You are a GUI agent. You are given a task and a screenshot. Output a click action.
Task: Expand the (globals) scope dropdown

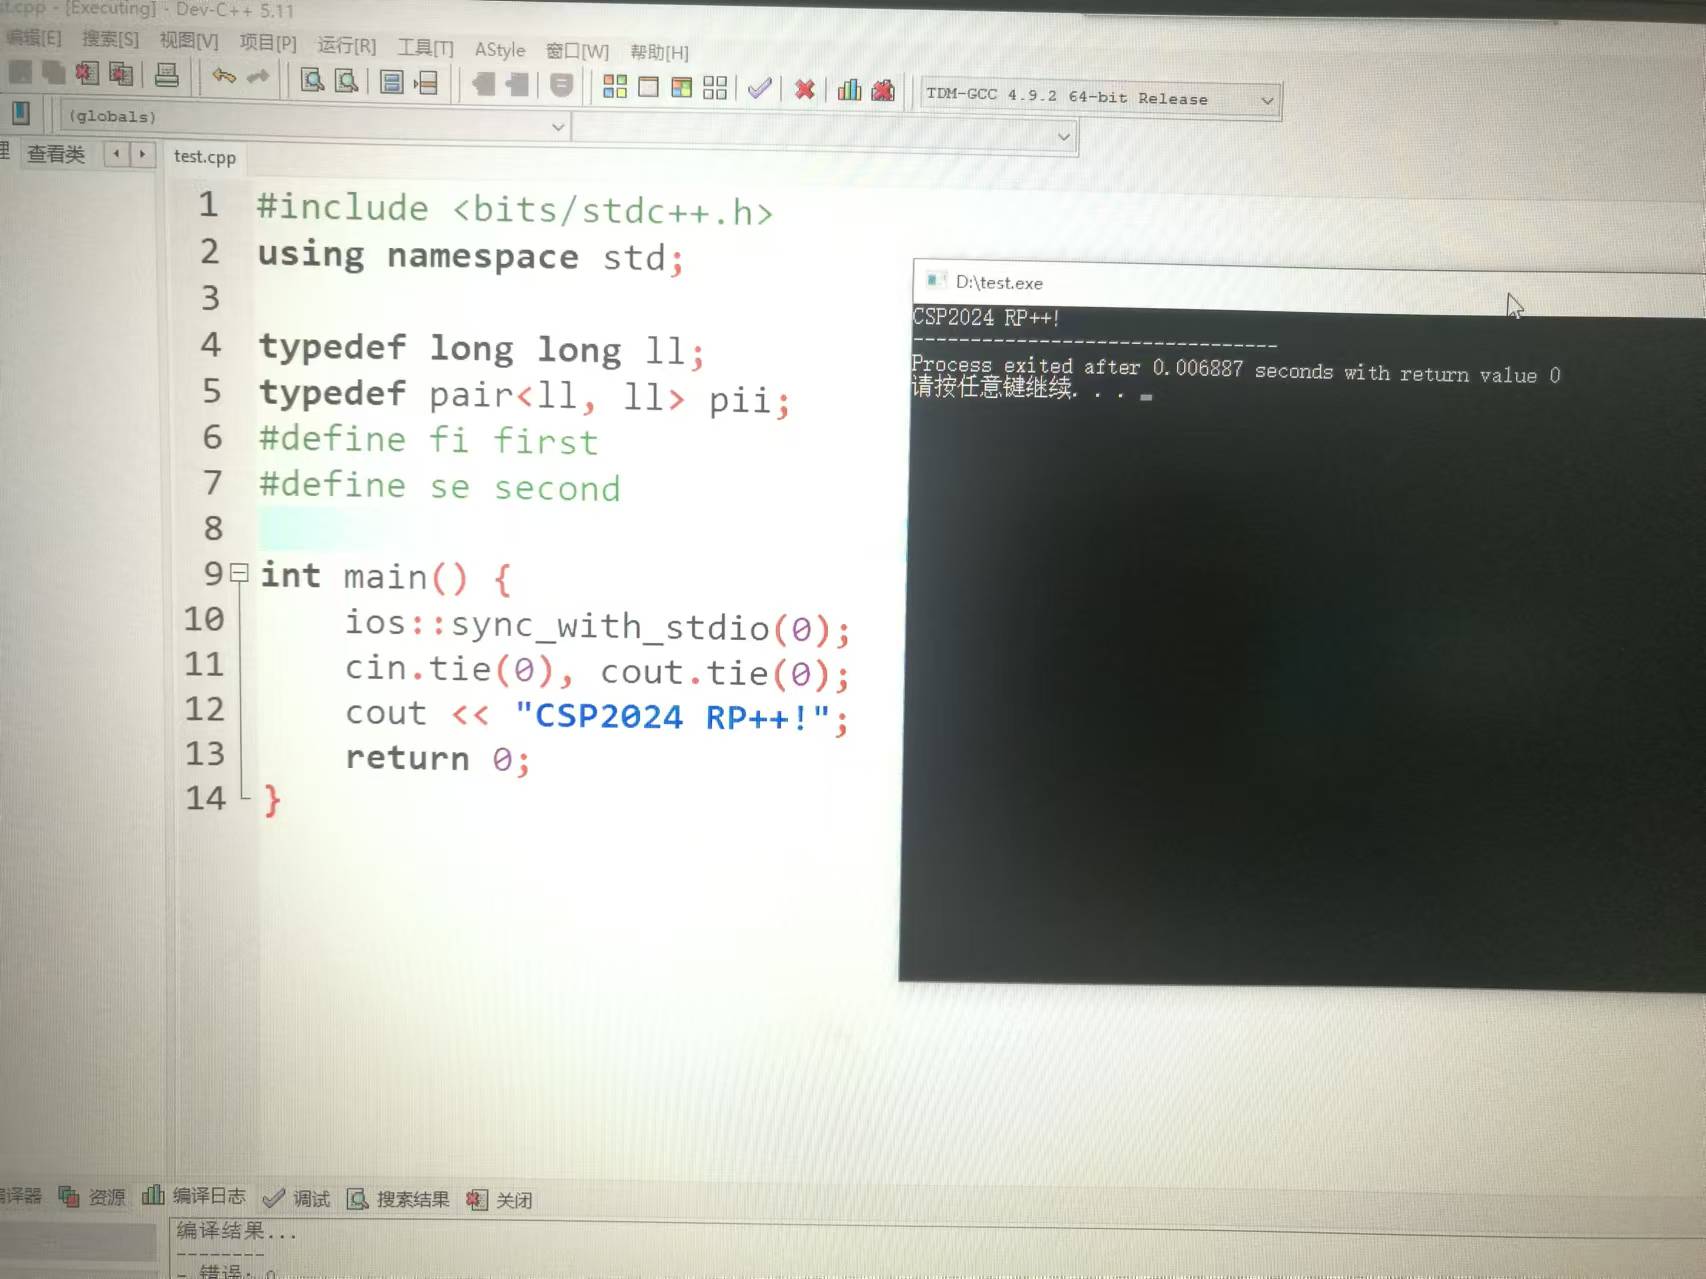point(557,127)
